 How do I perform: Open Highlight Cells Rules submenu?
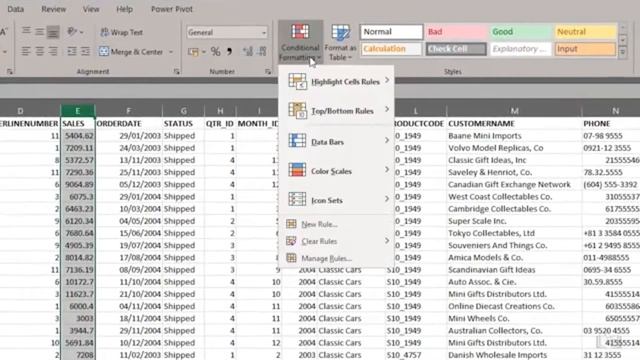[x=337, y=81]
